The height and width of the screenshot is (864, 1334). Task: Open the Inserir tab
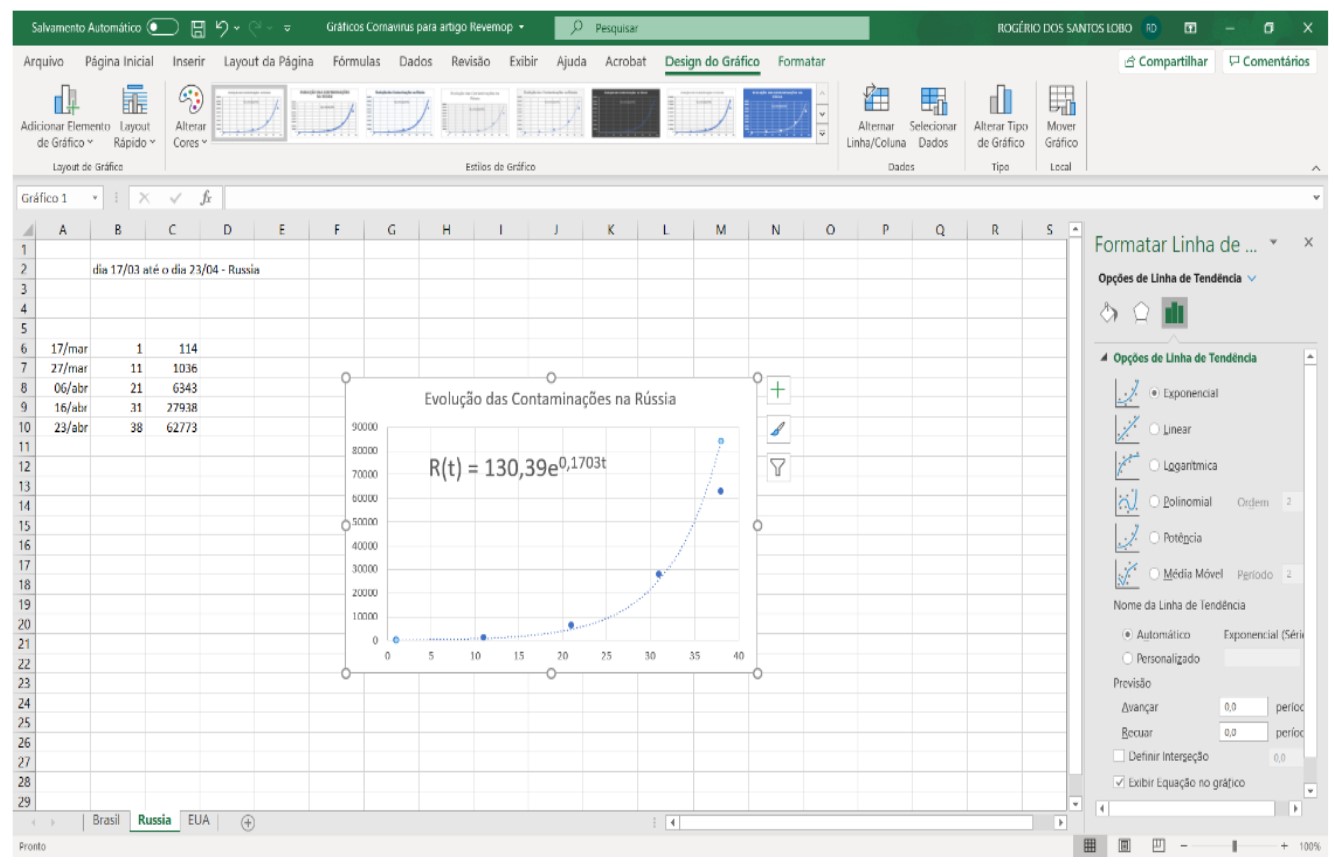(189, 62)
